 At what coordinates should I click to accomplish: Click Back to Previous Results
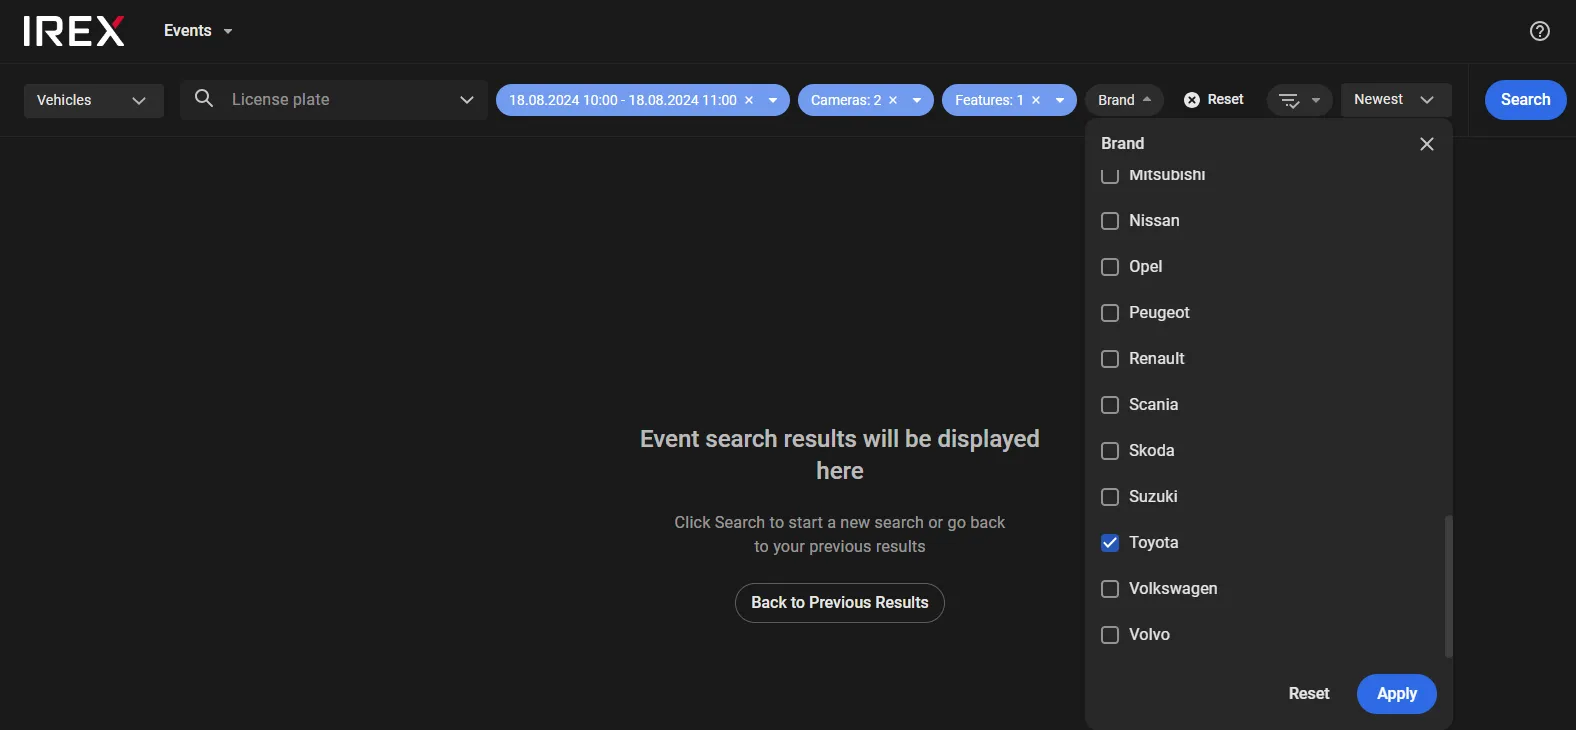(840, 603)
